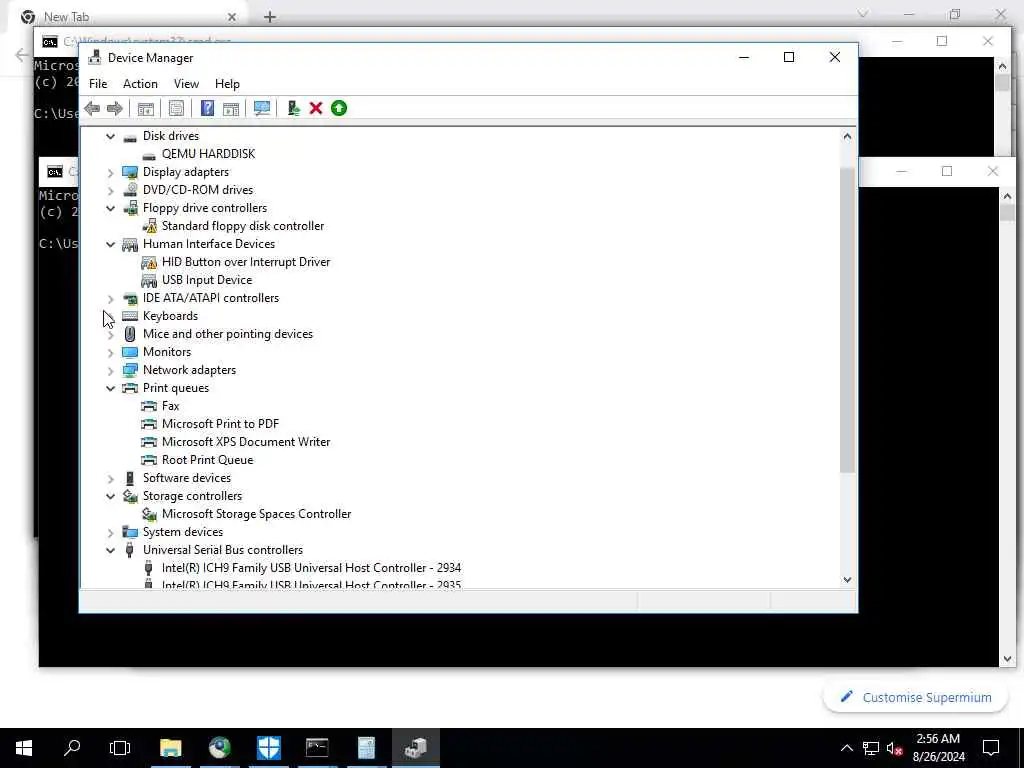Click the Monitors category icon
The image size is (1024, 768).
pyautogui.click(x=130, y=352)
